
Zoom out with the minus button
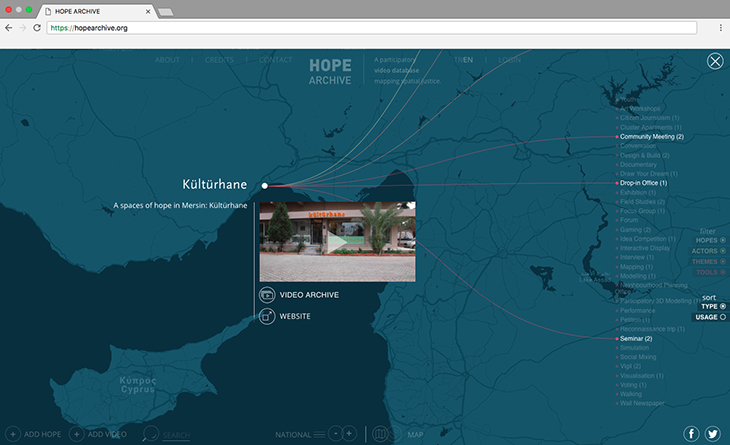[335, 434]
